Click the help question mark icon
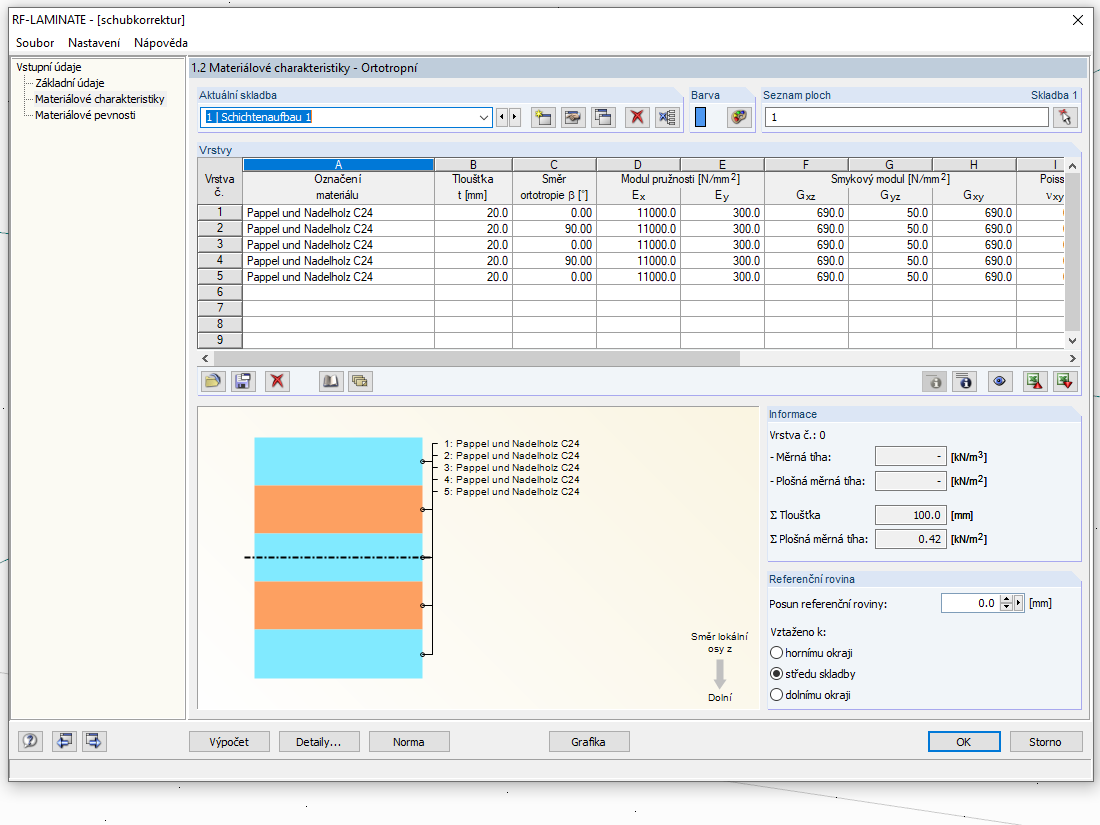Viewport: 1100px width, 825px height. [30, 741]
